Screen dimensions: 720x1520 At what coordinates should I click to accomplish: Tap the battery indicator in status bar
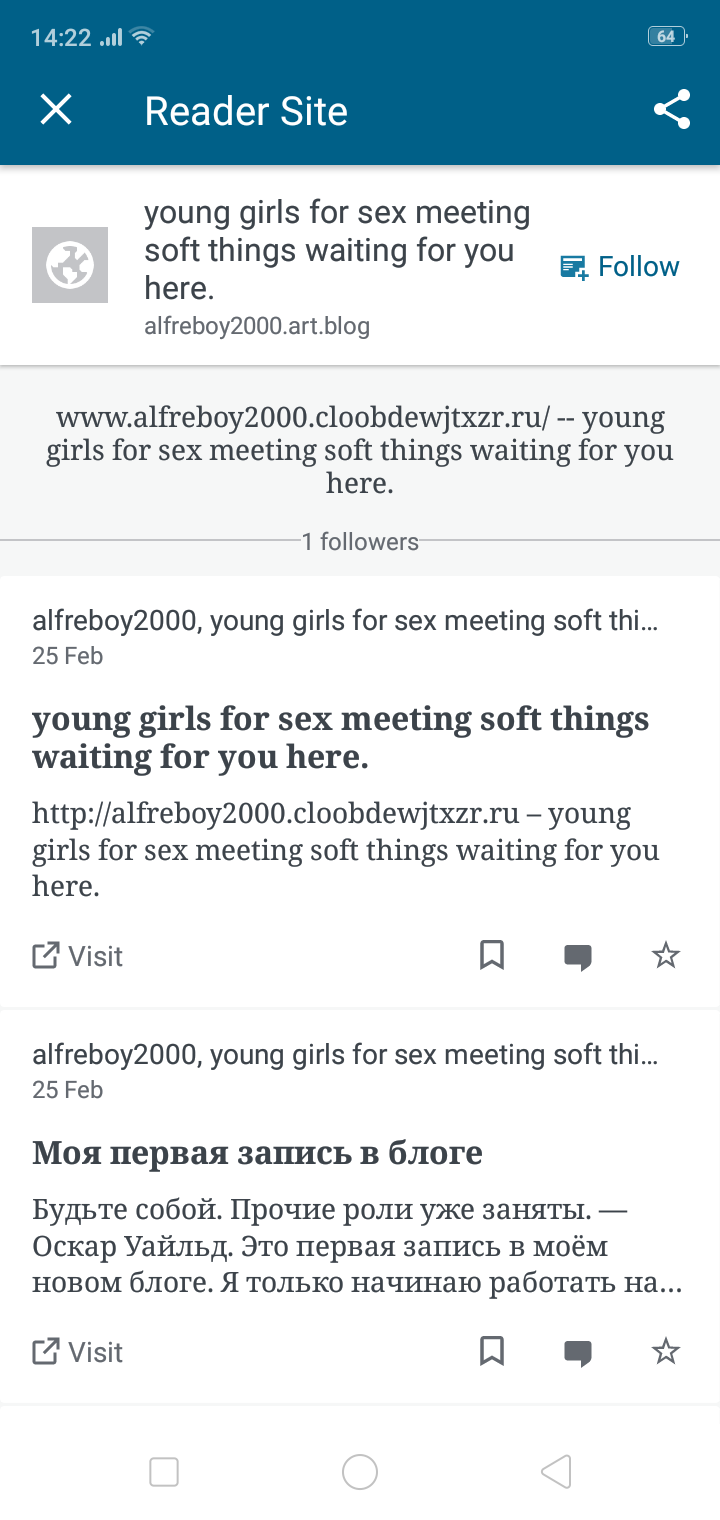666,37
